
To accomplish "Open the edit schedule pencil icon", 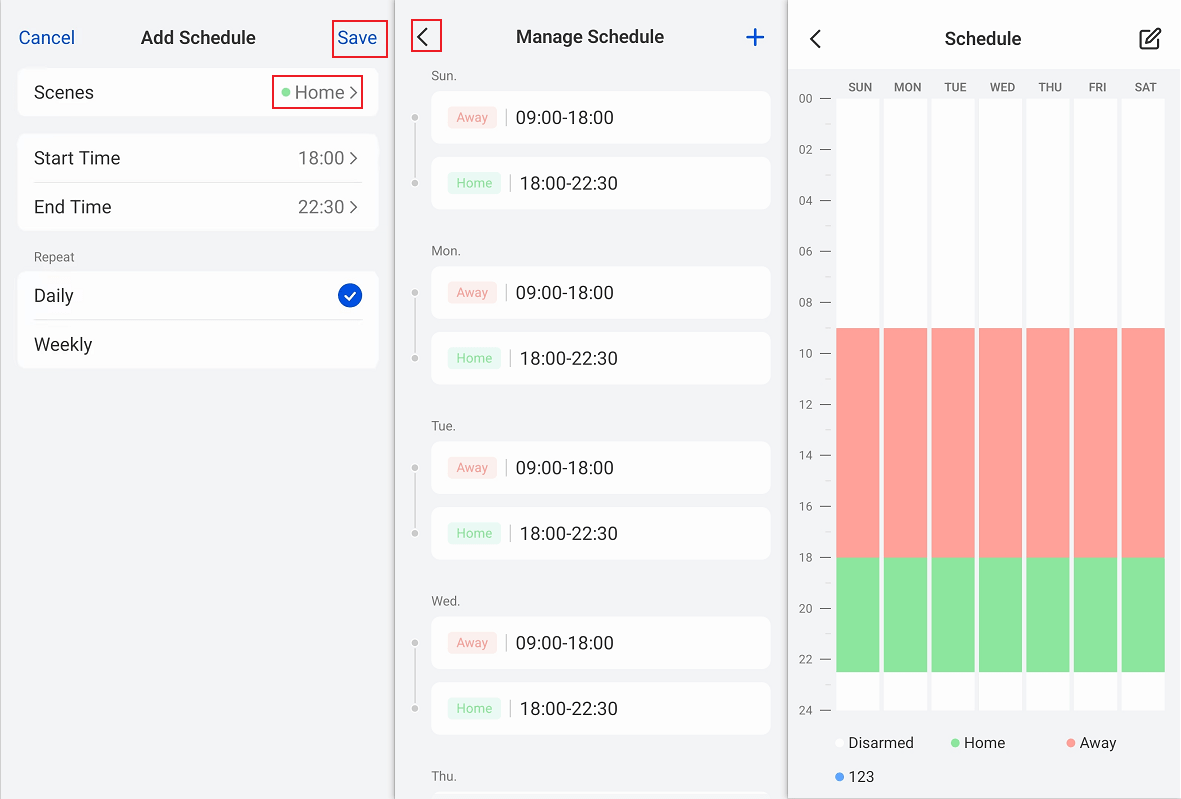I will (x=1150, y=39).
